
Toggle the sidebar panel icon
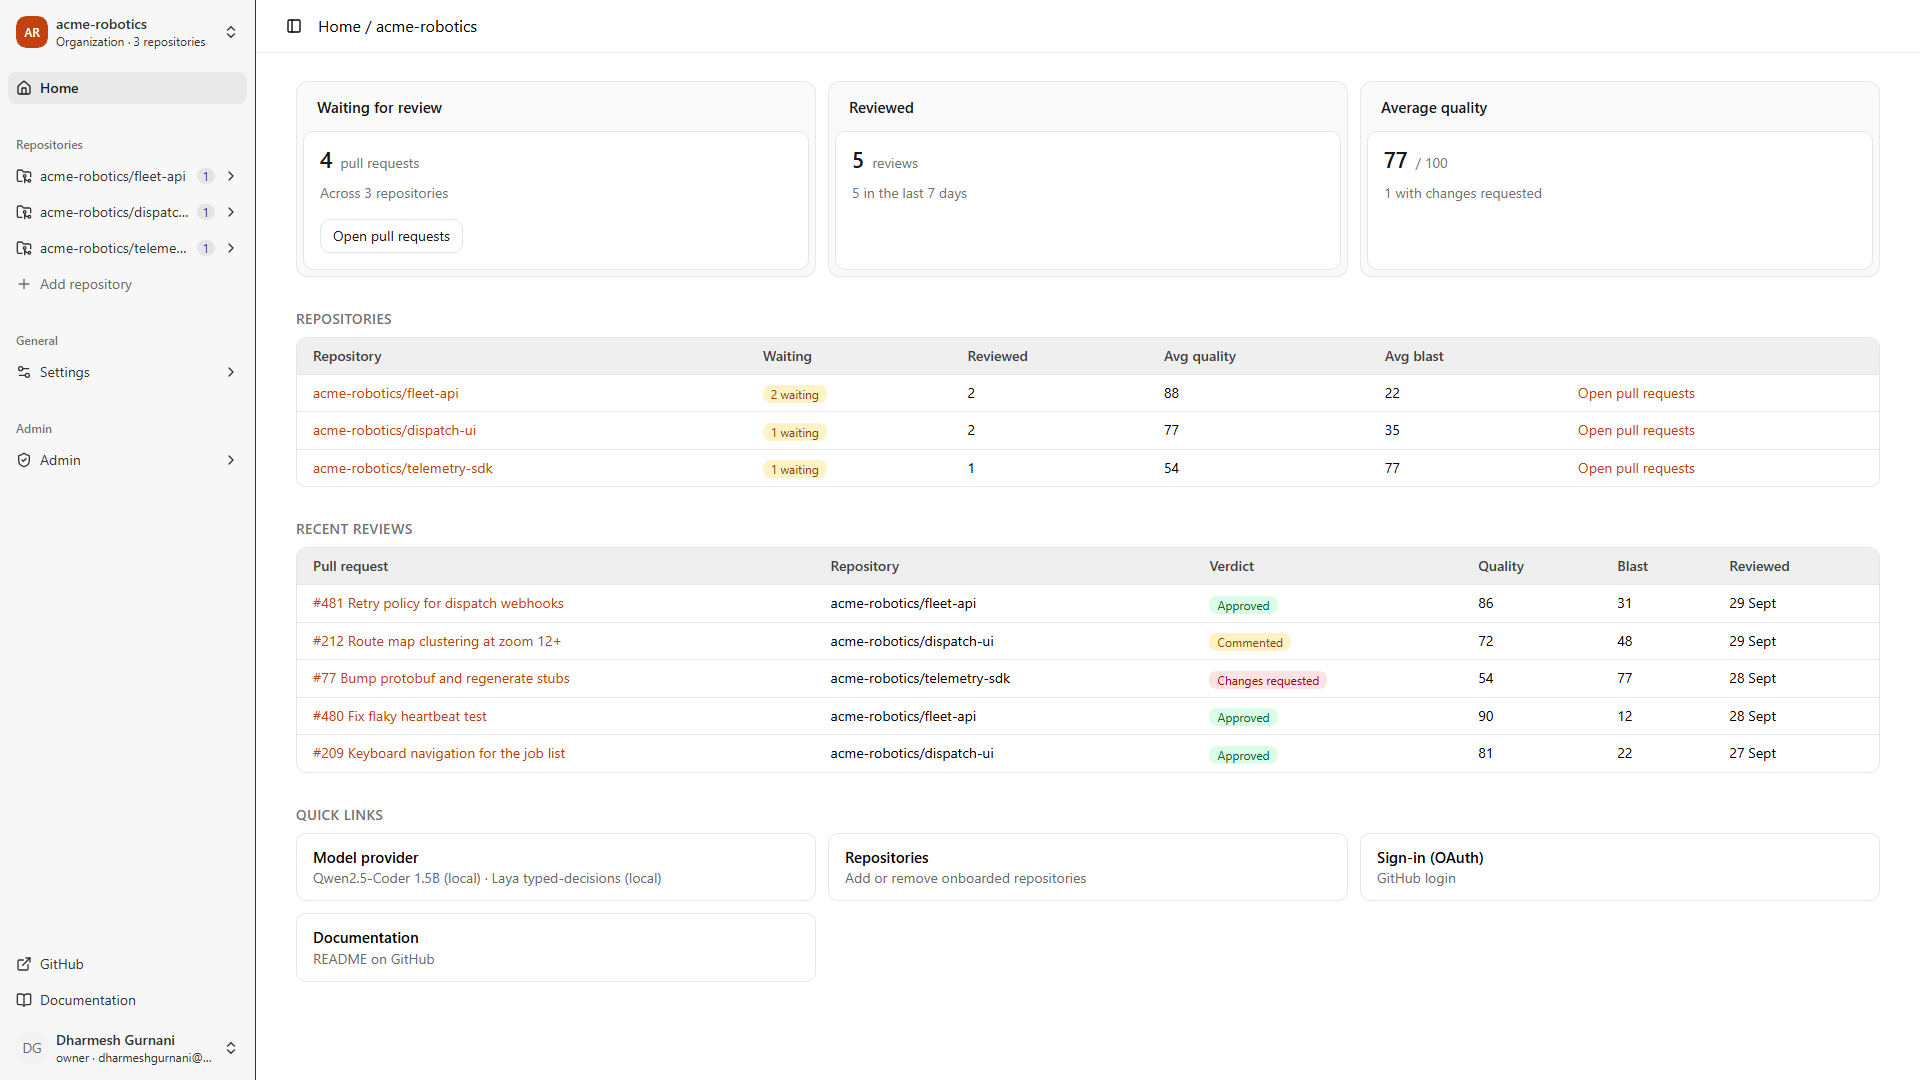(x=294, y=26)
